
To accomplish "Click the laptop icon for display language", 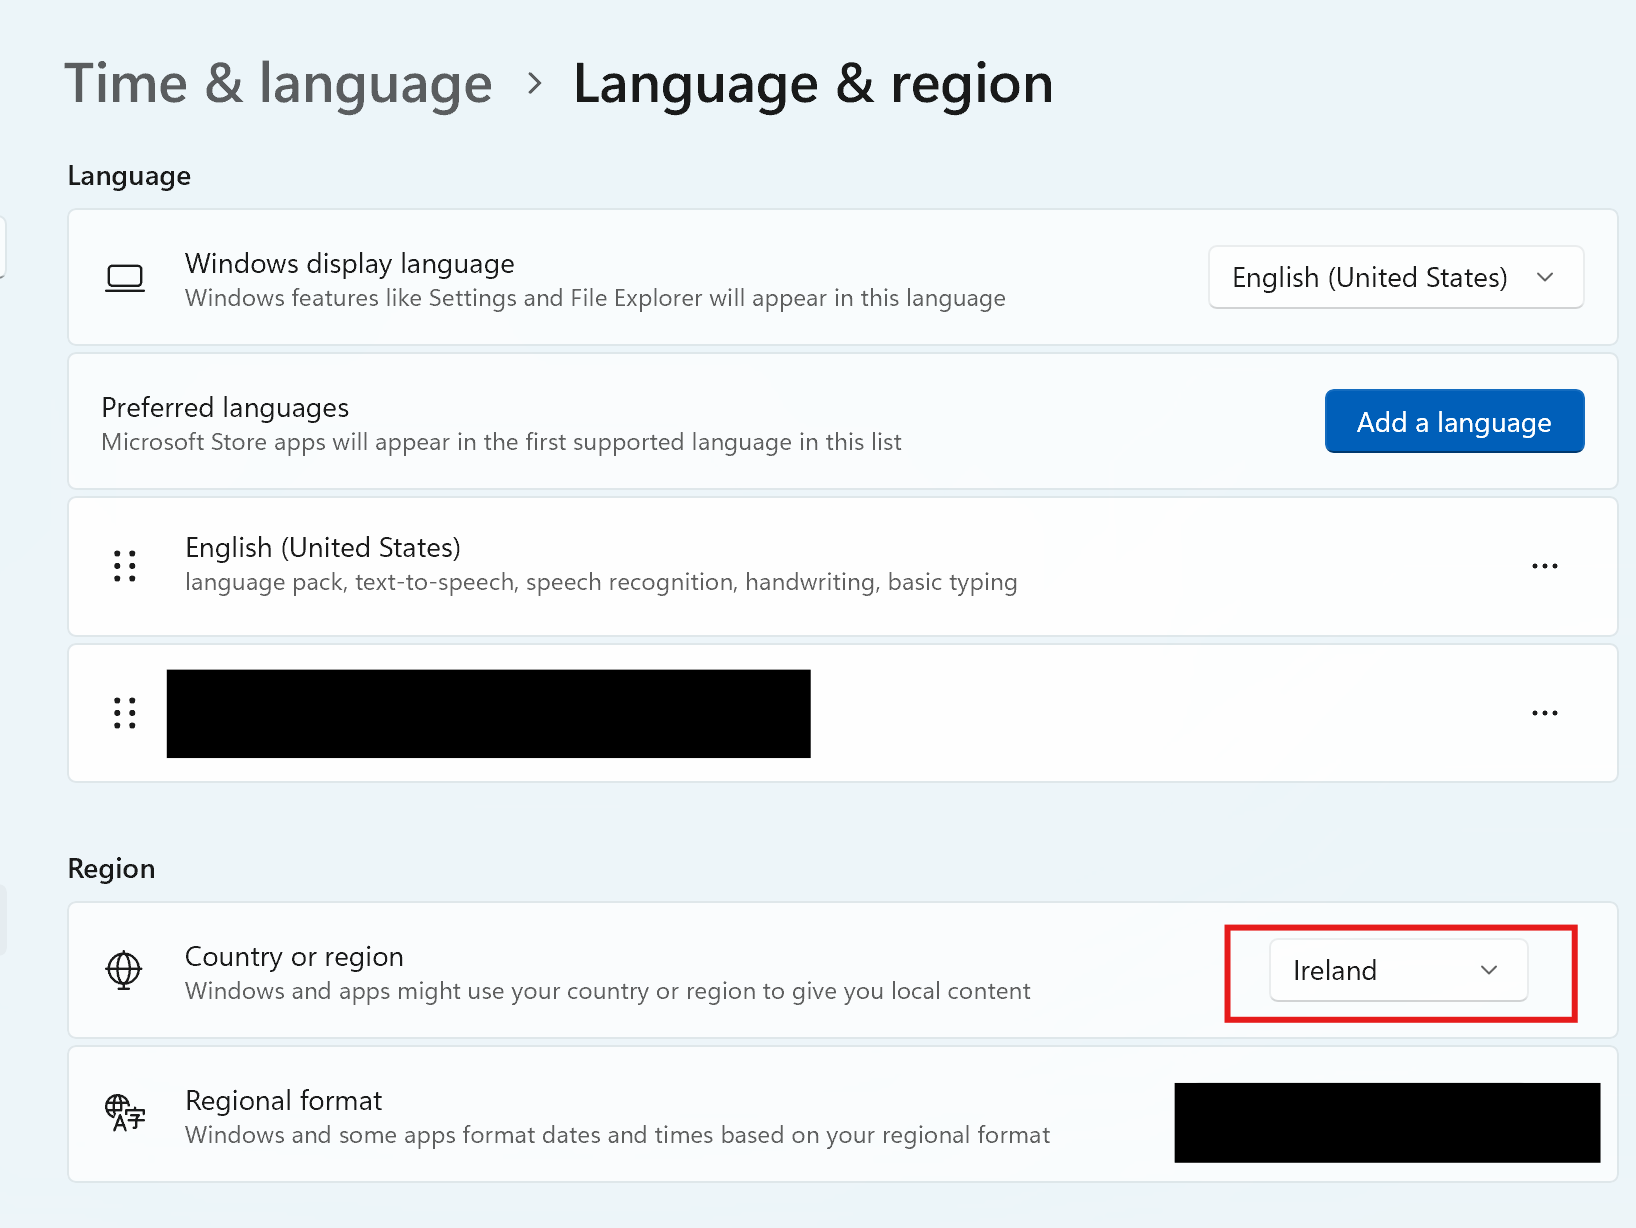I will click(x=125, y=278).
